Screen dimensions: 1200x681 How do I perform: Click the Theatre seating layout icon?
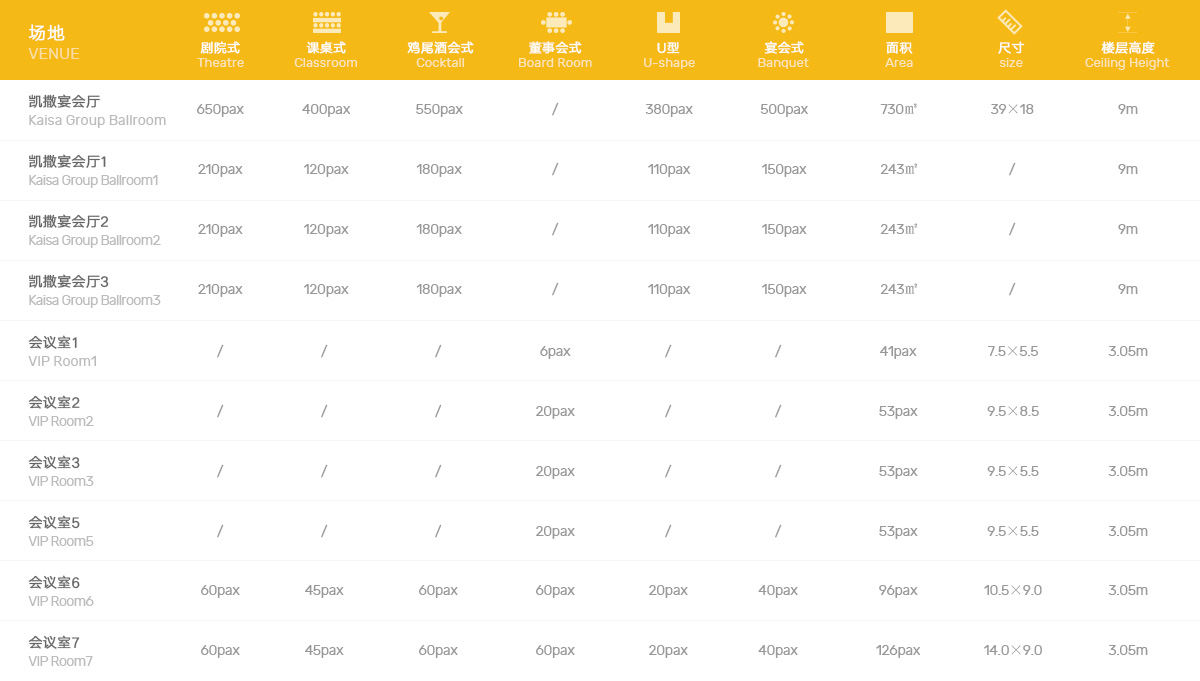[221, 23]
